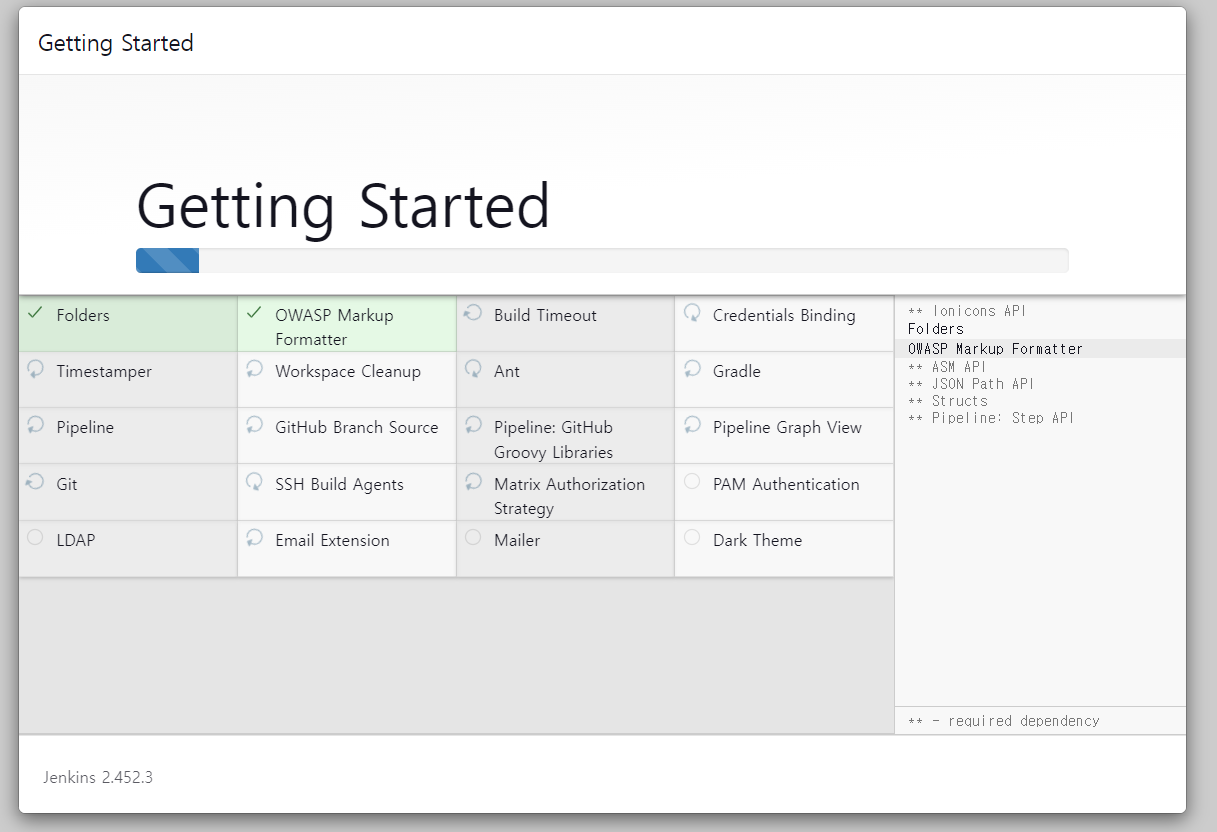
Task: Click the checkmark icon next to Folders
Action: (x=36, y=313)
